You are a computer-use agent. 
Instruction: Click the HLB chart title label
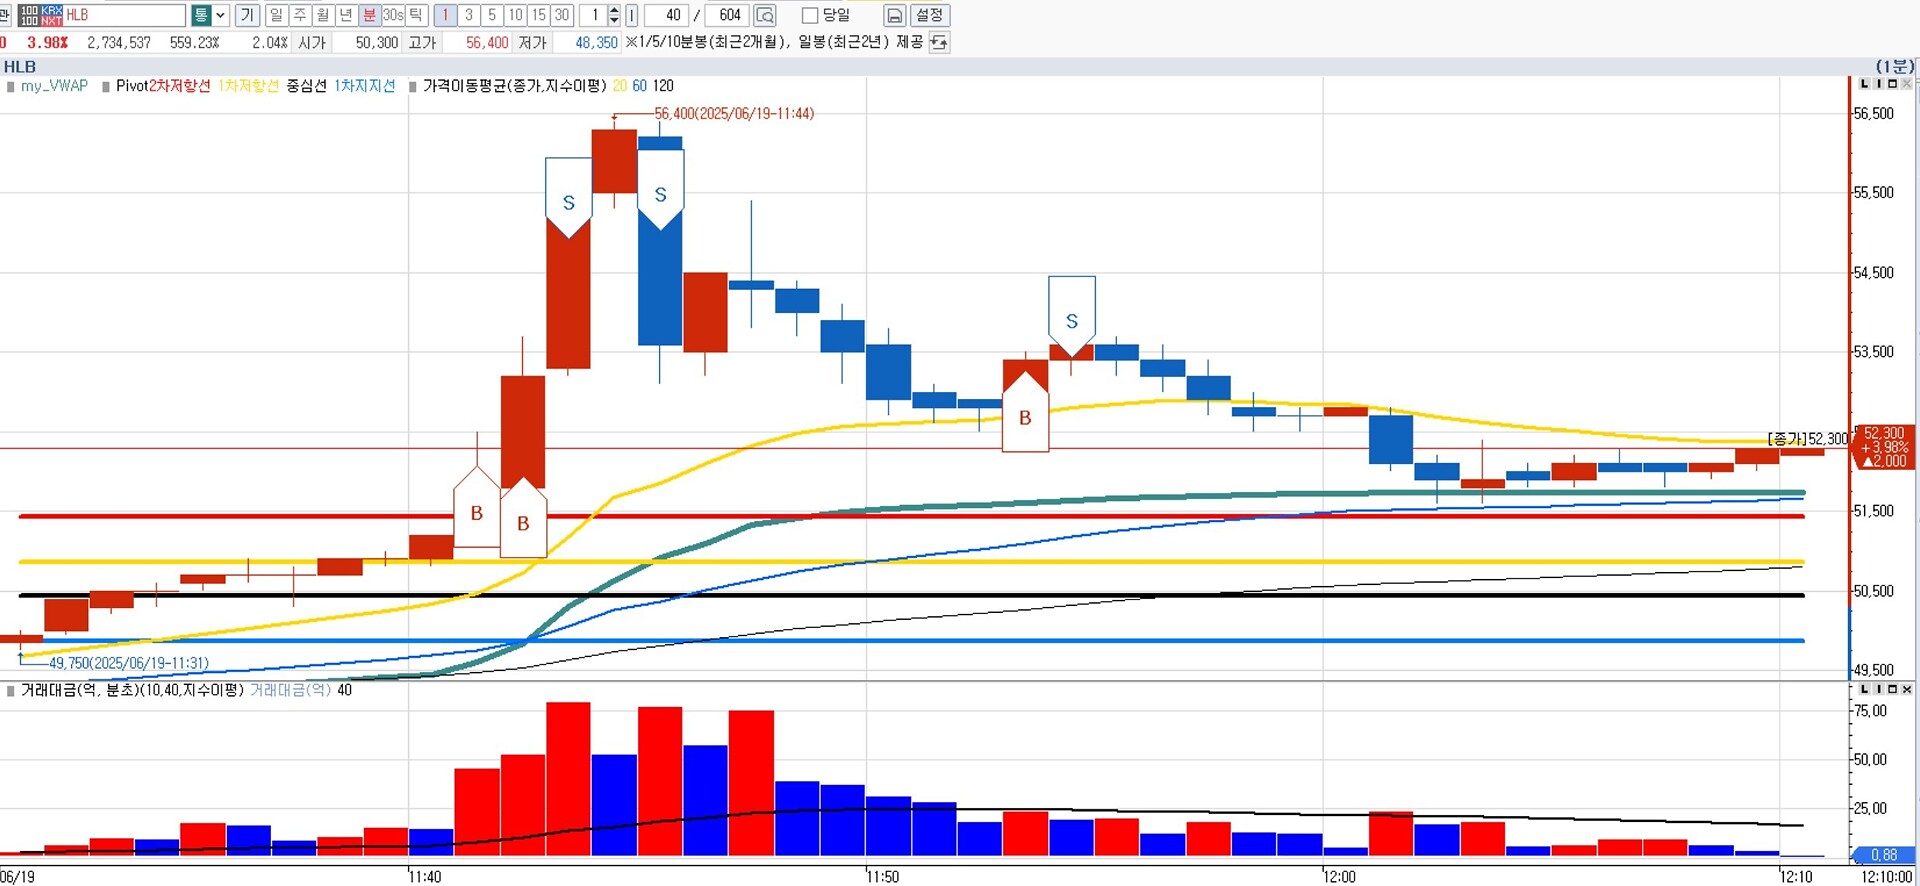click(x=20, y=67)
